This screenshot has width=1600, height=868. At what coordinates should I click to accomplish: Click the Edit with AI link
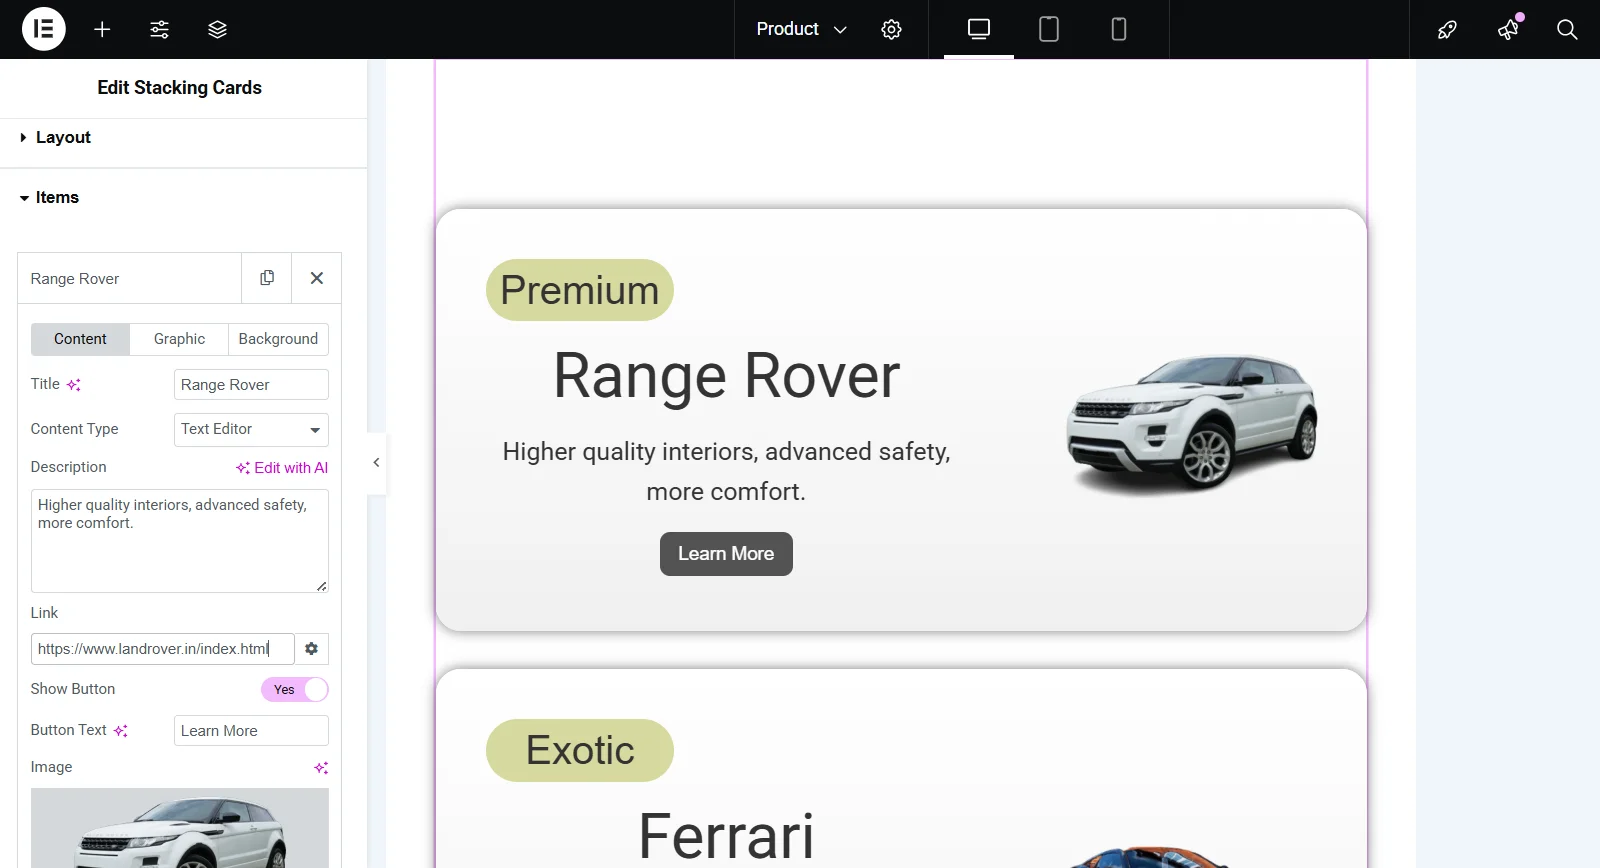pos(282,468)
